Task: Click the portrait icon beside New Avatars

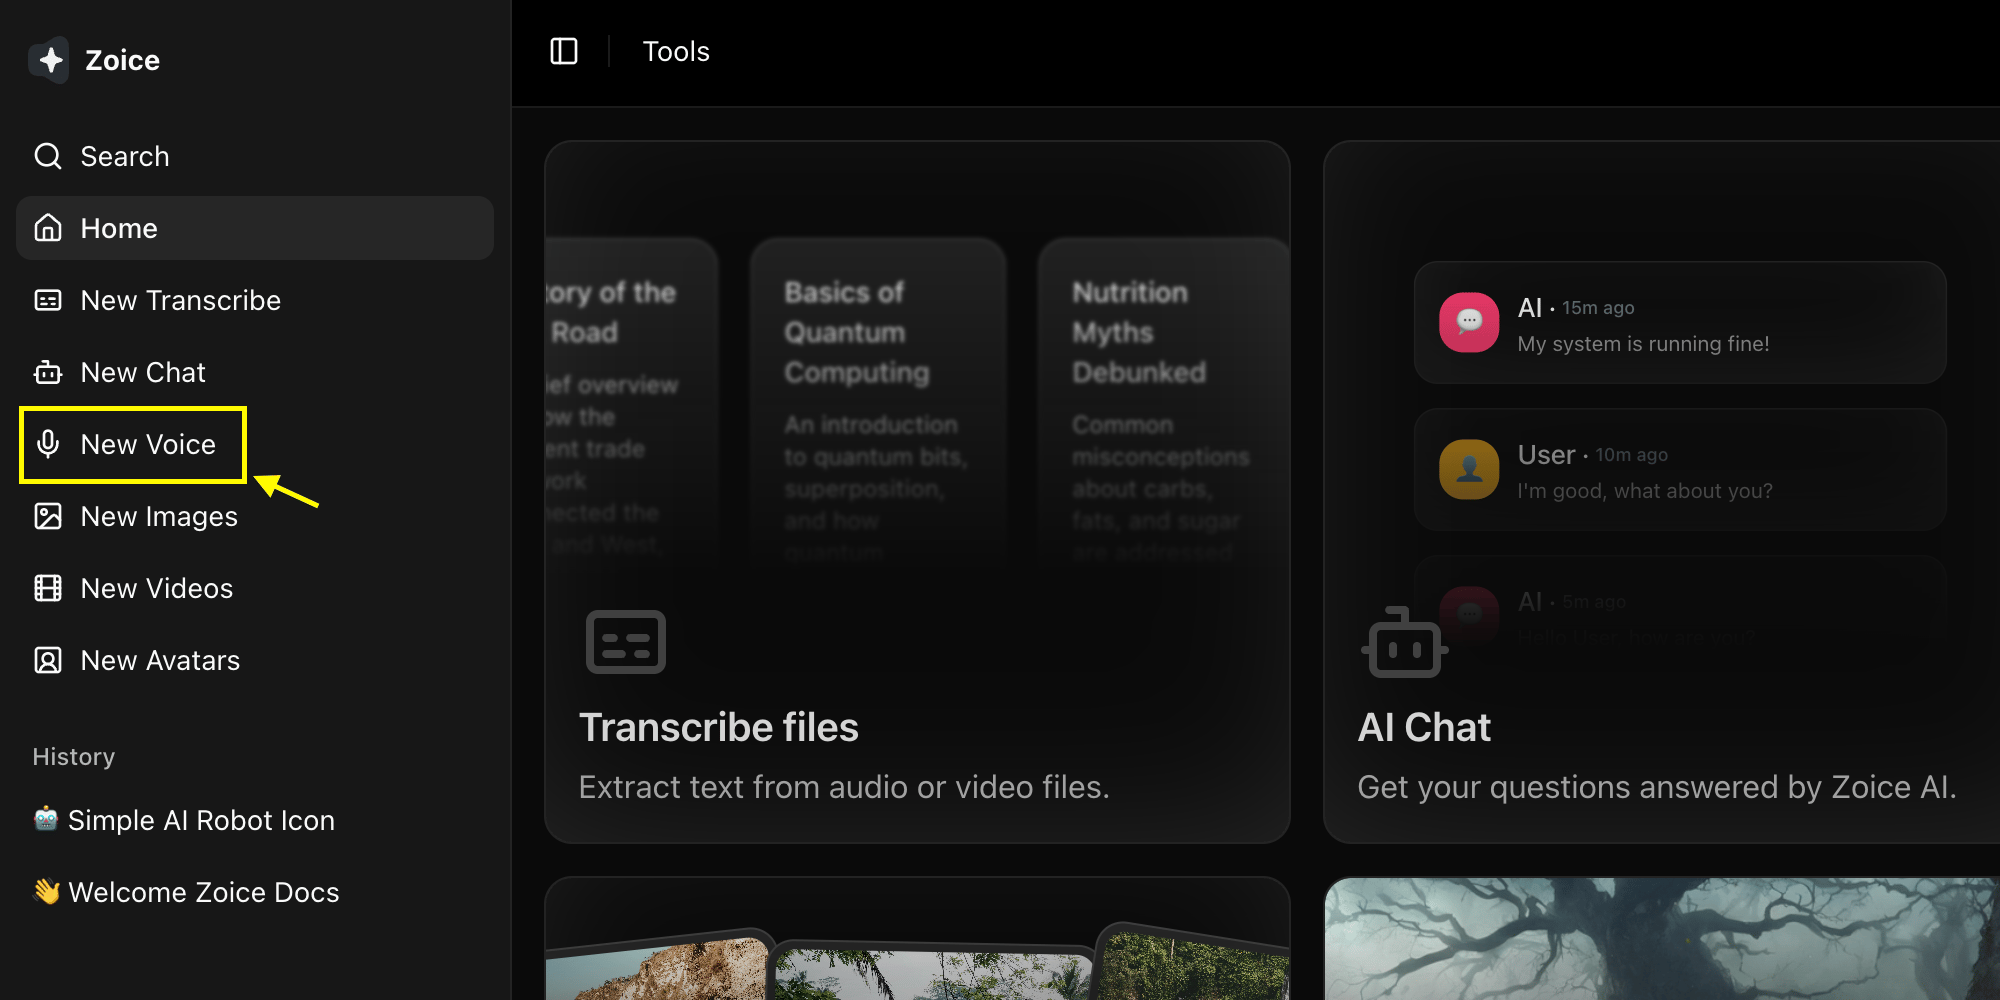Action: (x=48, y=660)
